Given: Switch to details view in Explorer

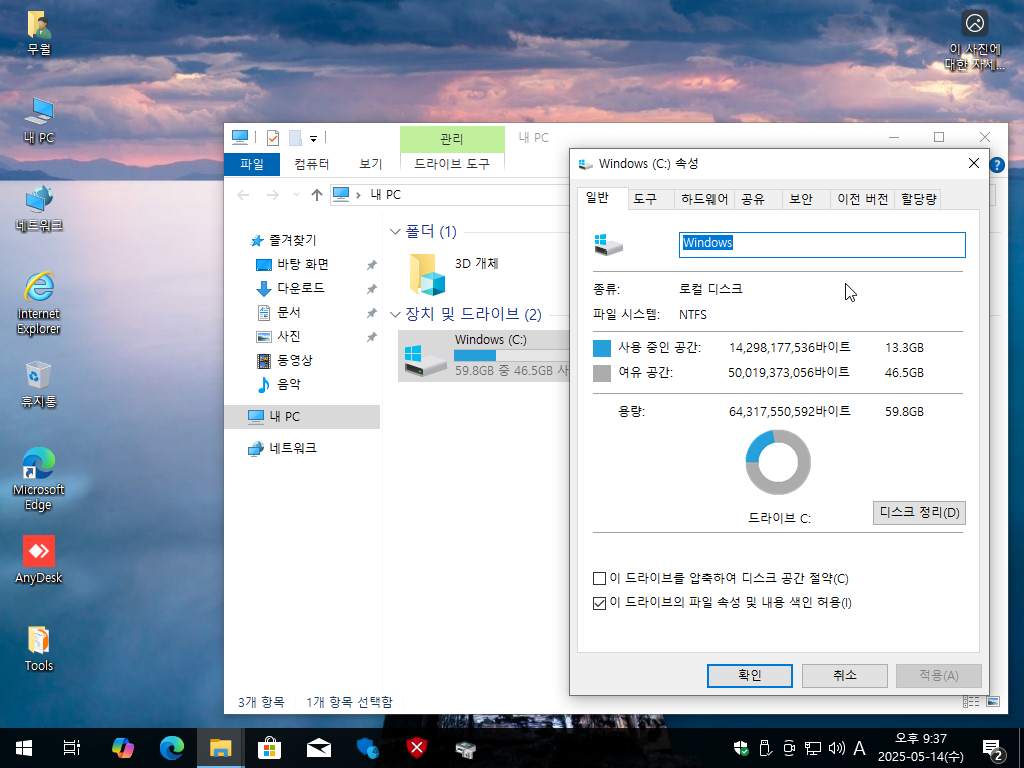Looking at the screenshot, I should pos(971,701).
